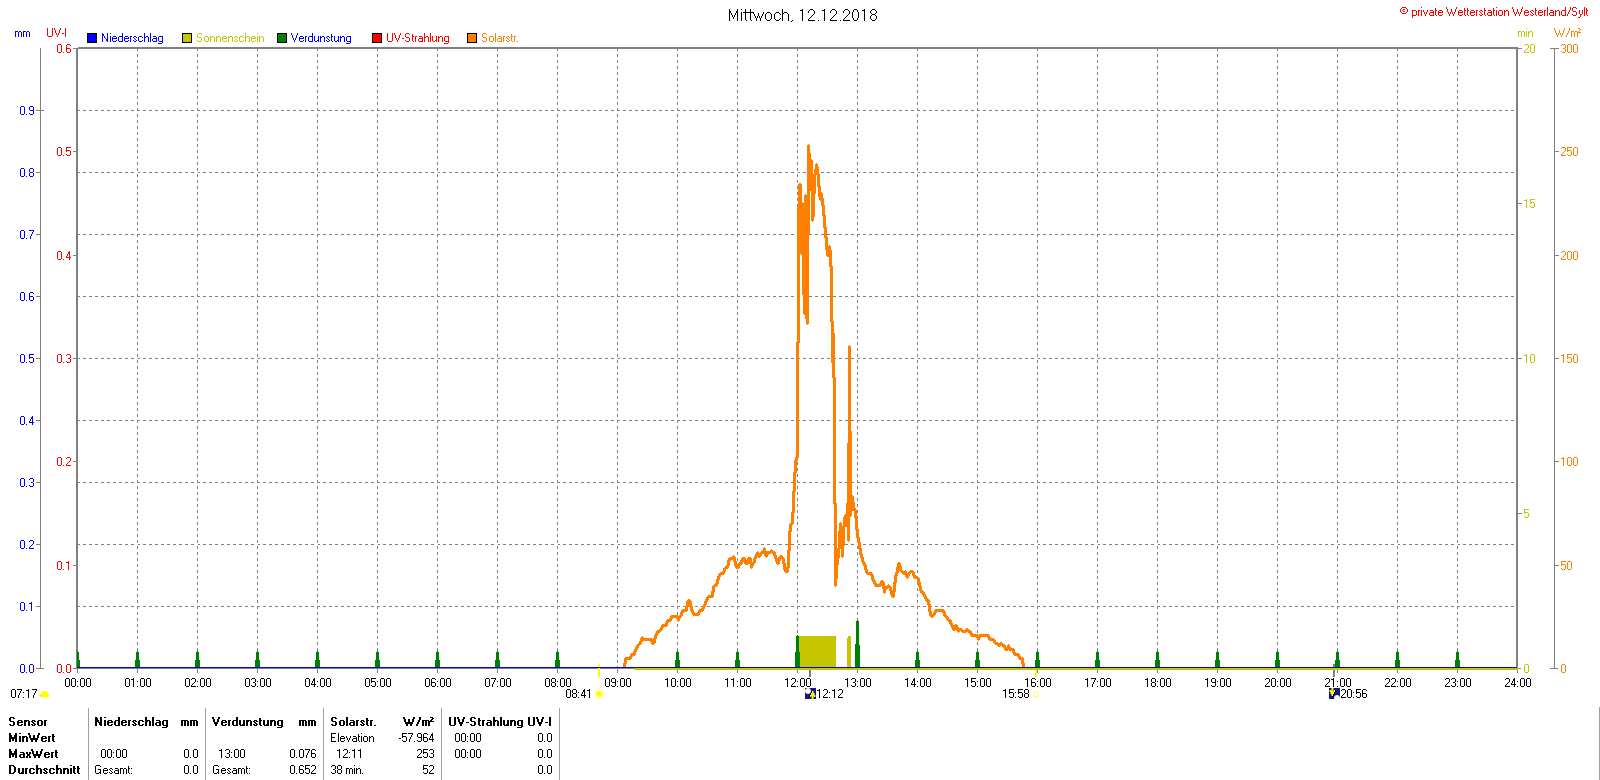Image resolution: width=1600 pixels, height=780 pixels.
Task: Click the Niederschlag column header in the table
Action: [x=131, y=722]
